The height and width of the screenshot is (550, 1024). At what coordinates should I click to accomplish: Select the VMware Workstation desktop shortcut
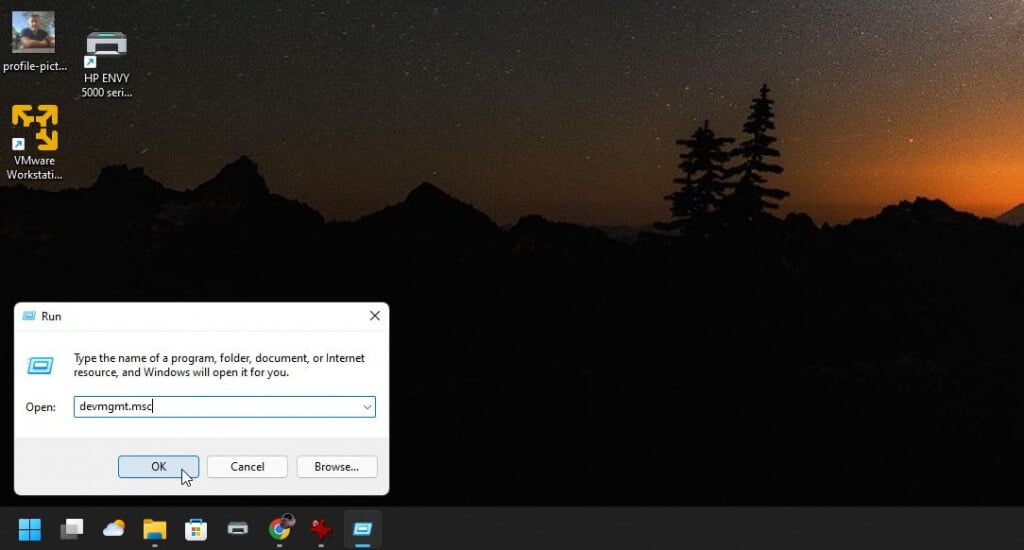[35, 142]
